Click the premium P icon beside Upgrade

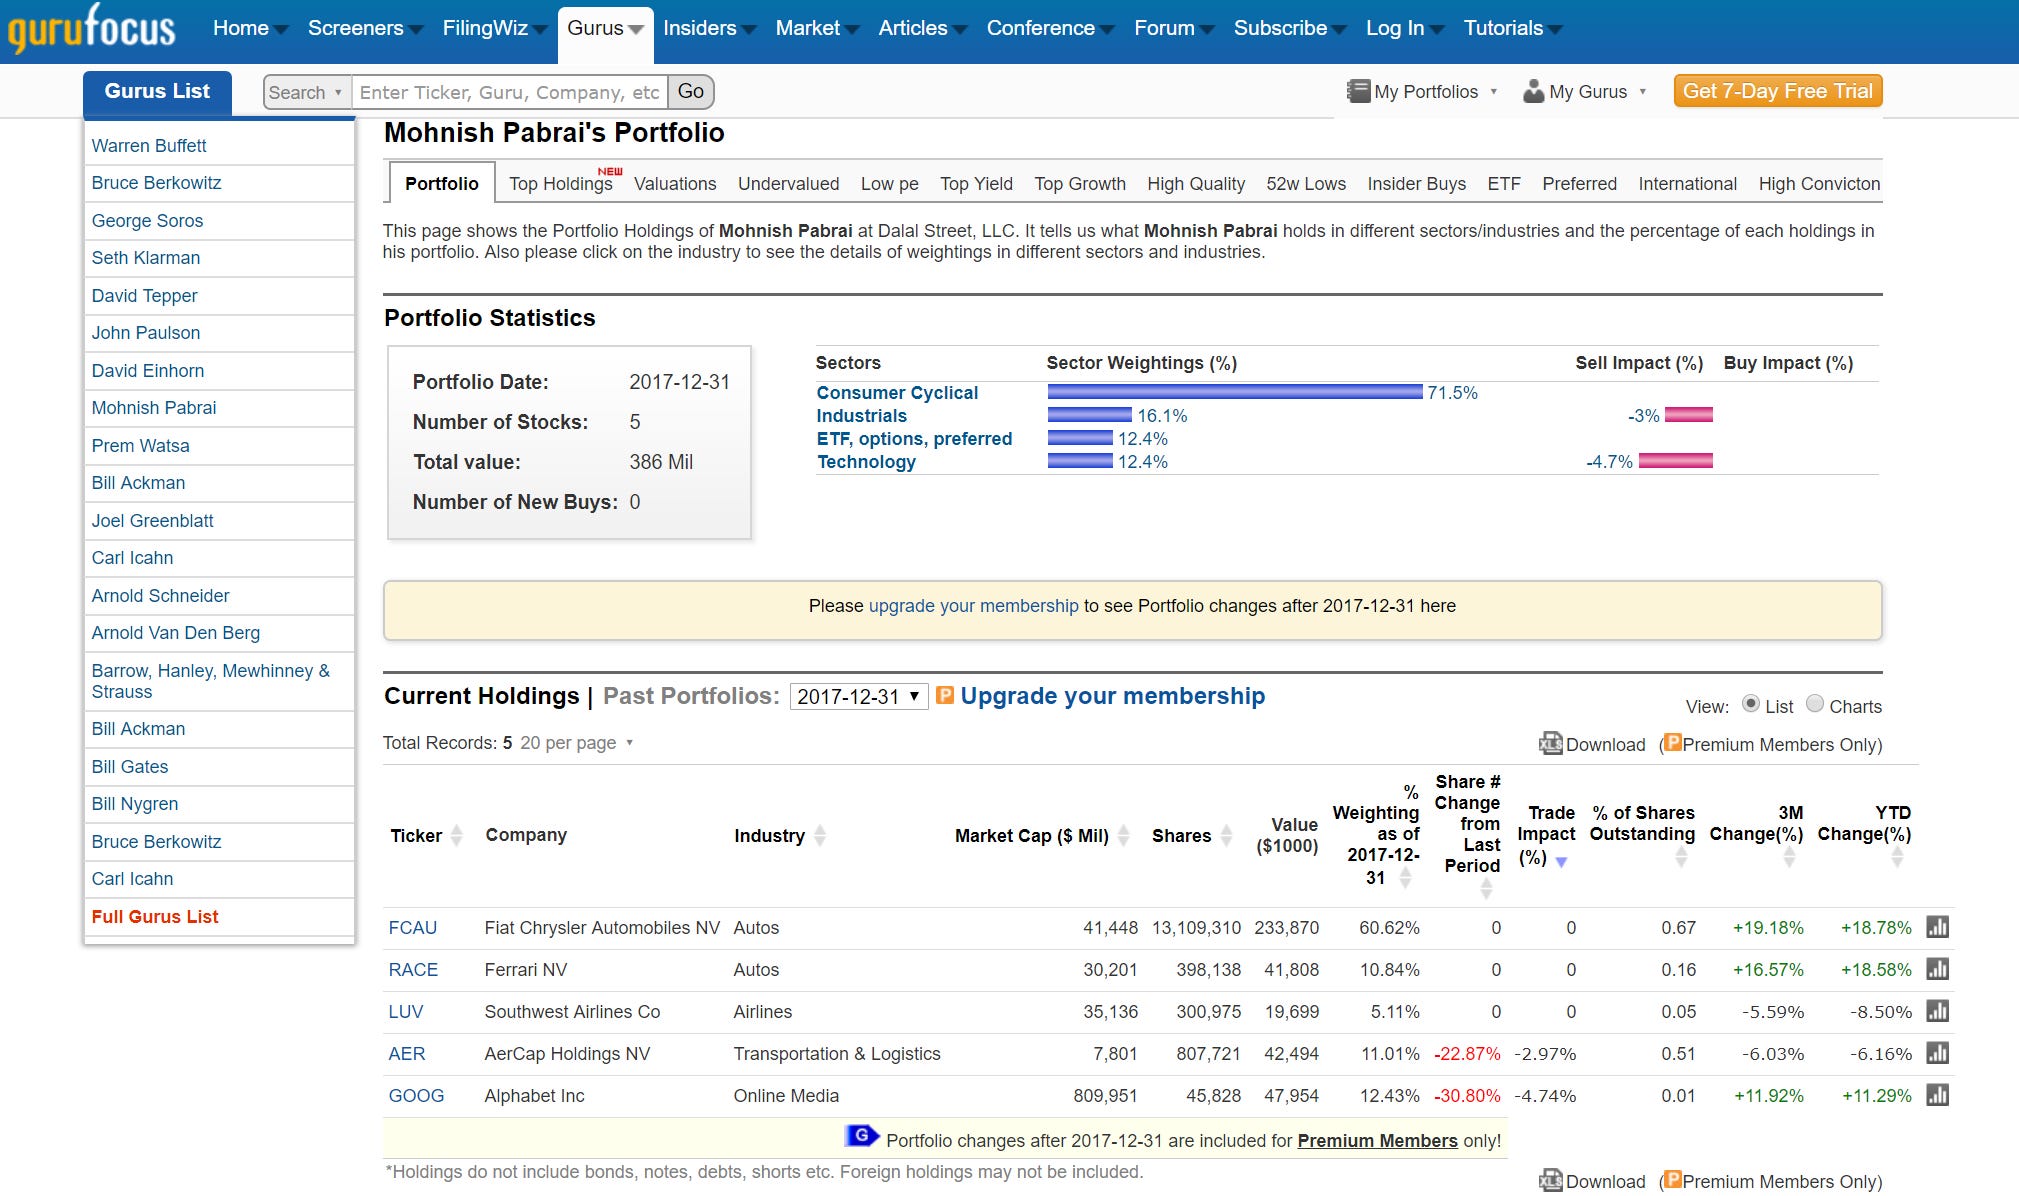(945, 695)
